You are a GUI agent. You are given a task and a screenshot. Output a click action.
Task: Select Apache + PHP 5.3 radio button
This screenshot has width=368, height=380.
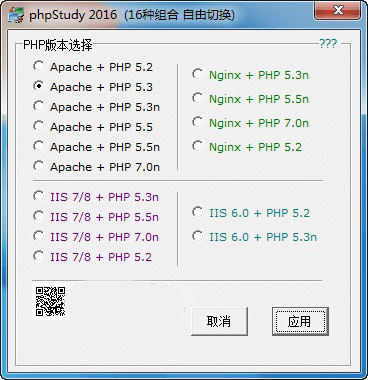pyautogui.click(x=38, y=86)
